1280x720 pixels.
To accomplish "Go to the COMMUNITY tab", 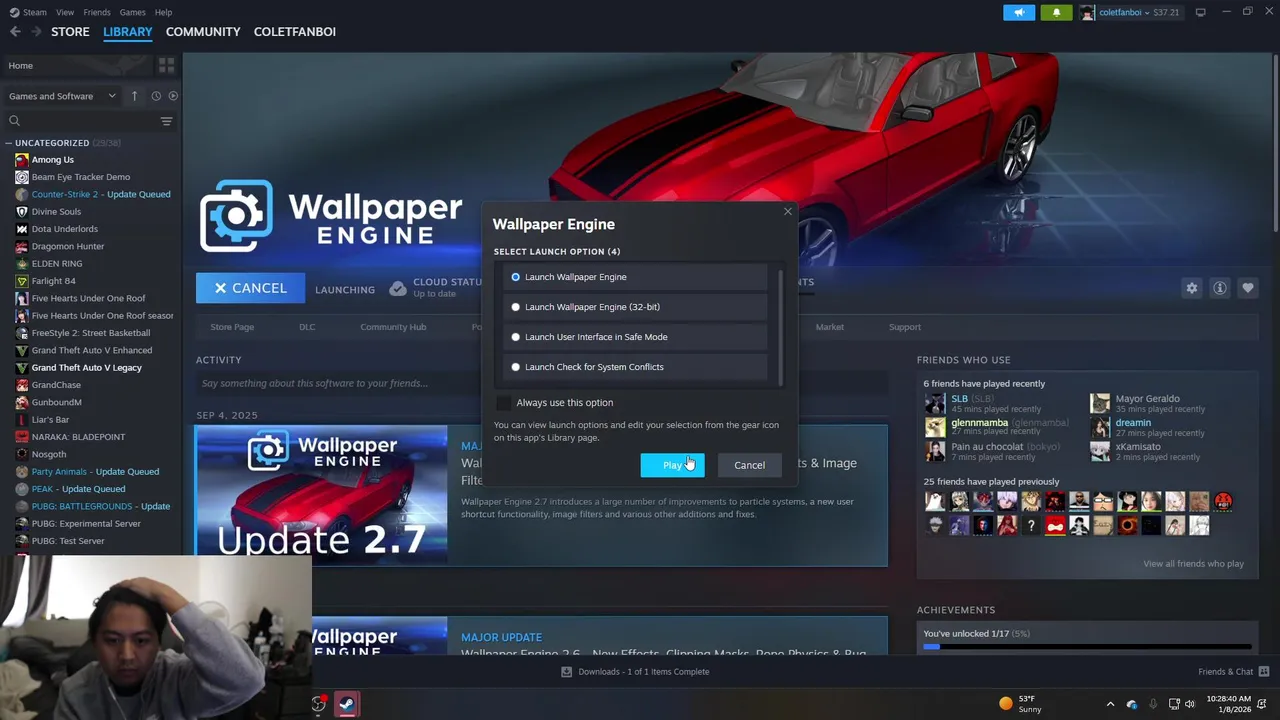I will coord(203,32).
